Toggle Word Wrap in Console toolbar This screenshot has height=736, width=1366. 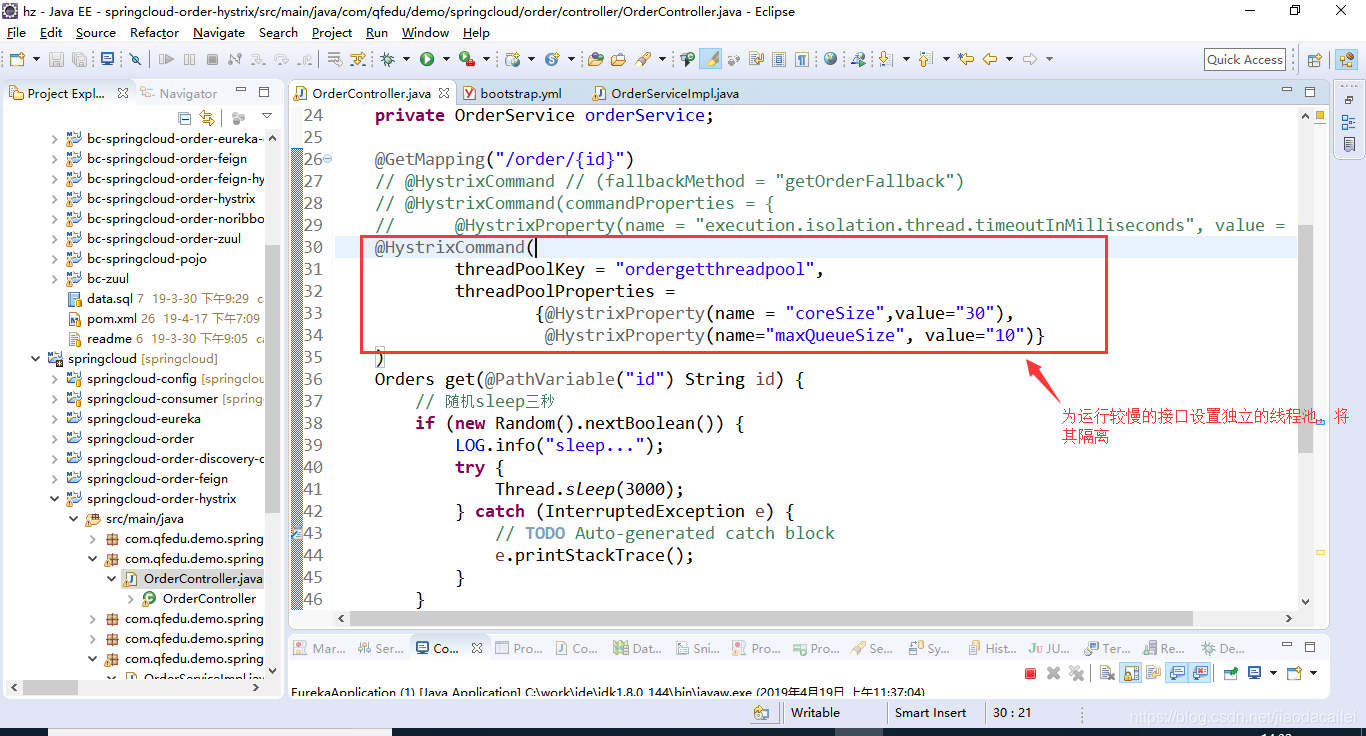[1153, 673]
